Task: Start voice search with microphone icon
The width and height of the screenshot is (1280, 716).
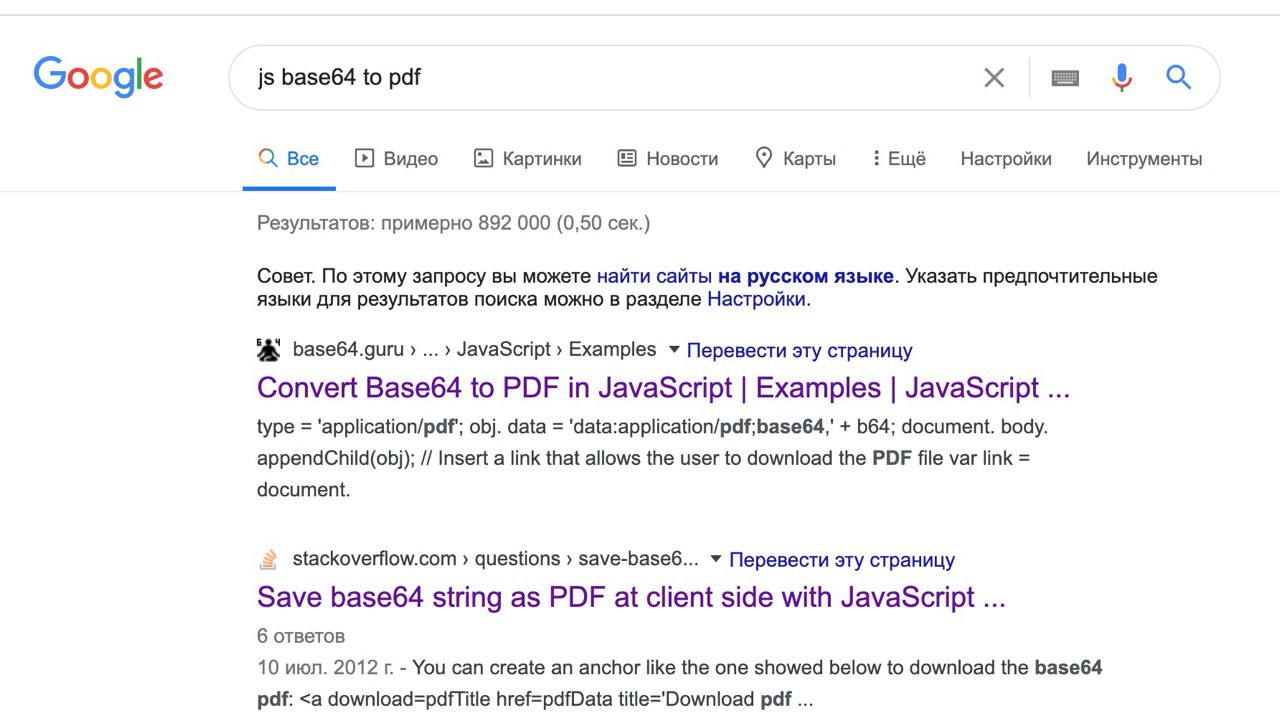Action: pyautogui.click(x=1122, y=78)
